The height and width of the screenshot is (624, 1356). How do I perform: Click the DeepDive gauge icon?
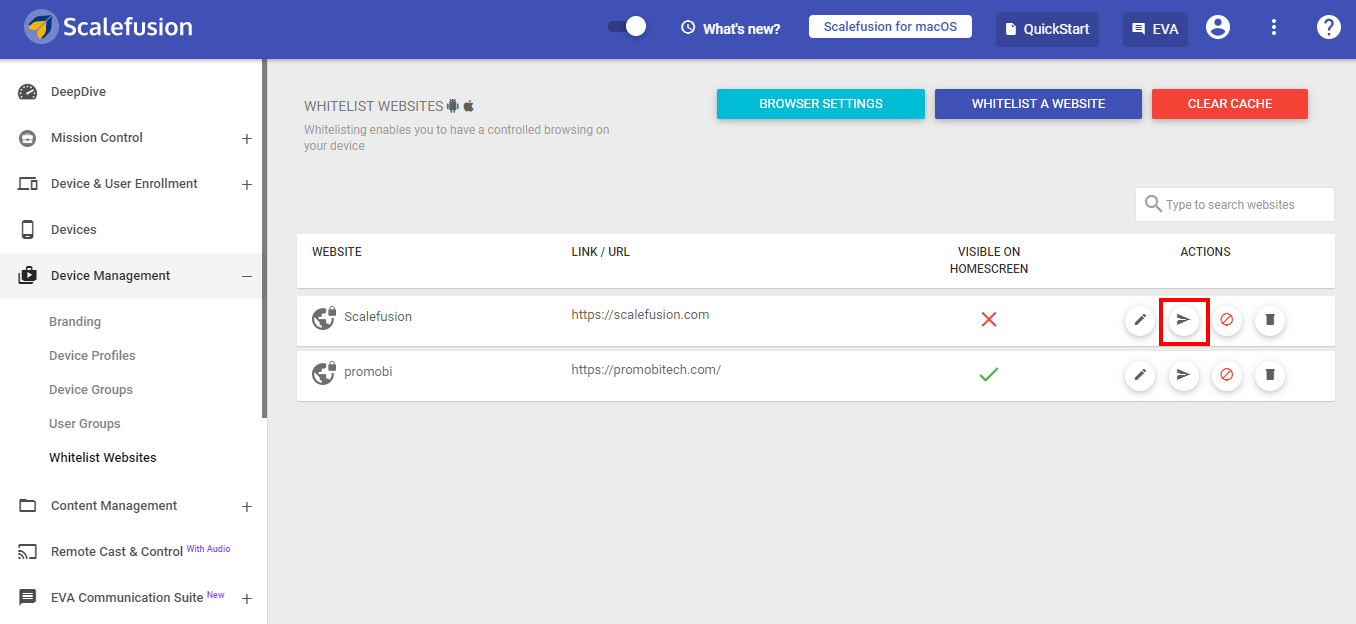[x=28, y=92]
